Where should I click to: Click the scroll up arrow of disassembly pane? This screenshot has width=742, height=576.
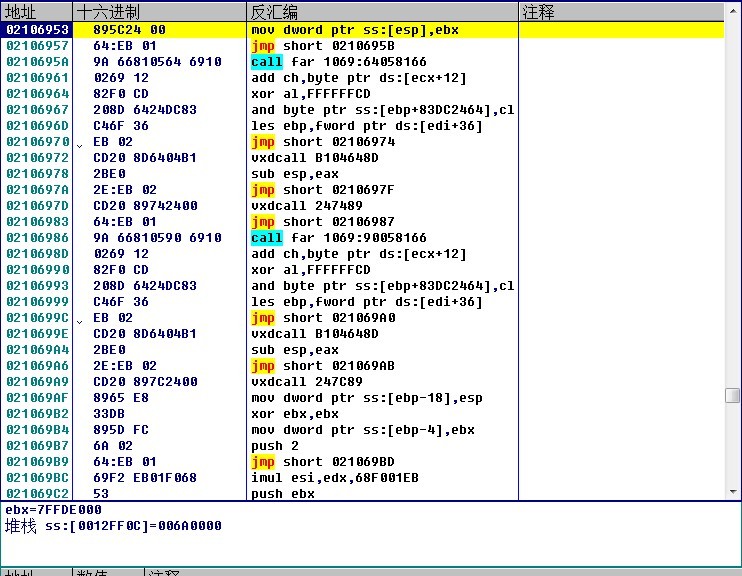tap(733, 10)
